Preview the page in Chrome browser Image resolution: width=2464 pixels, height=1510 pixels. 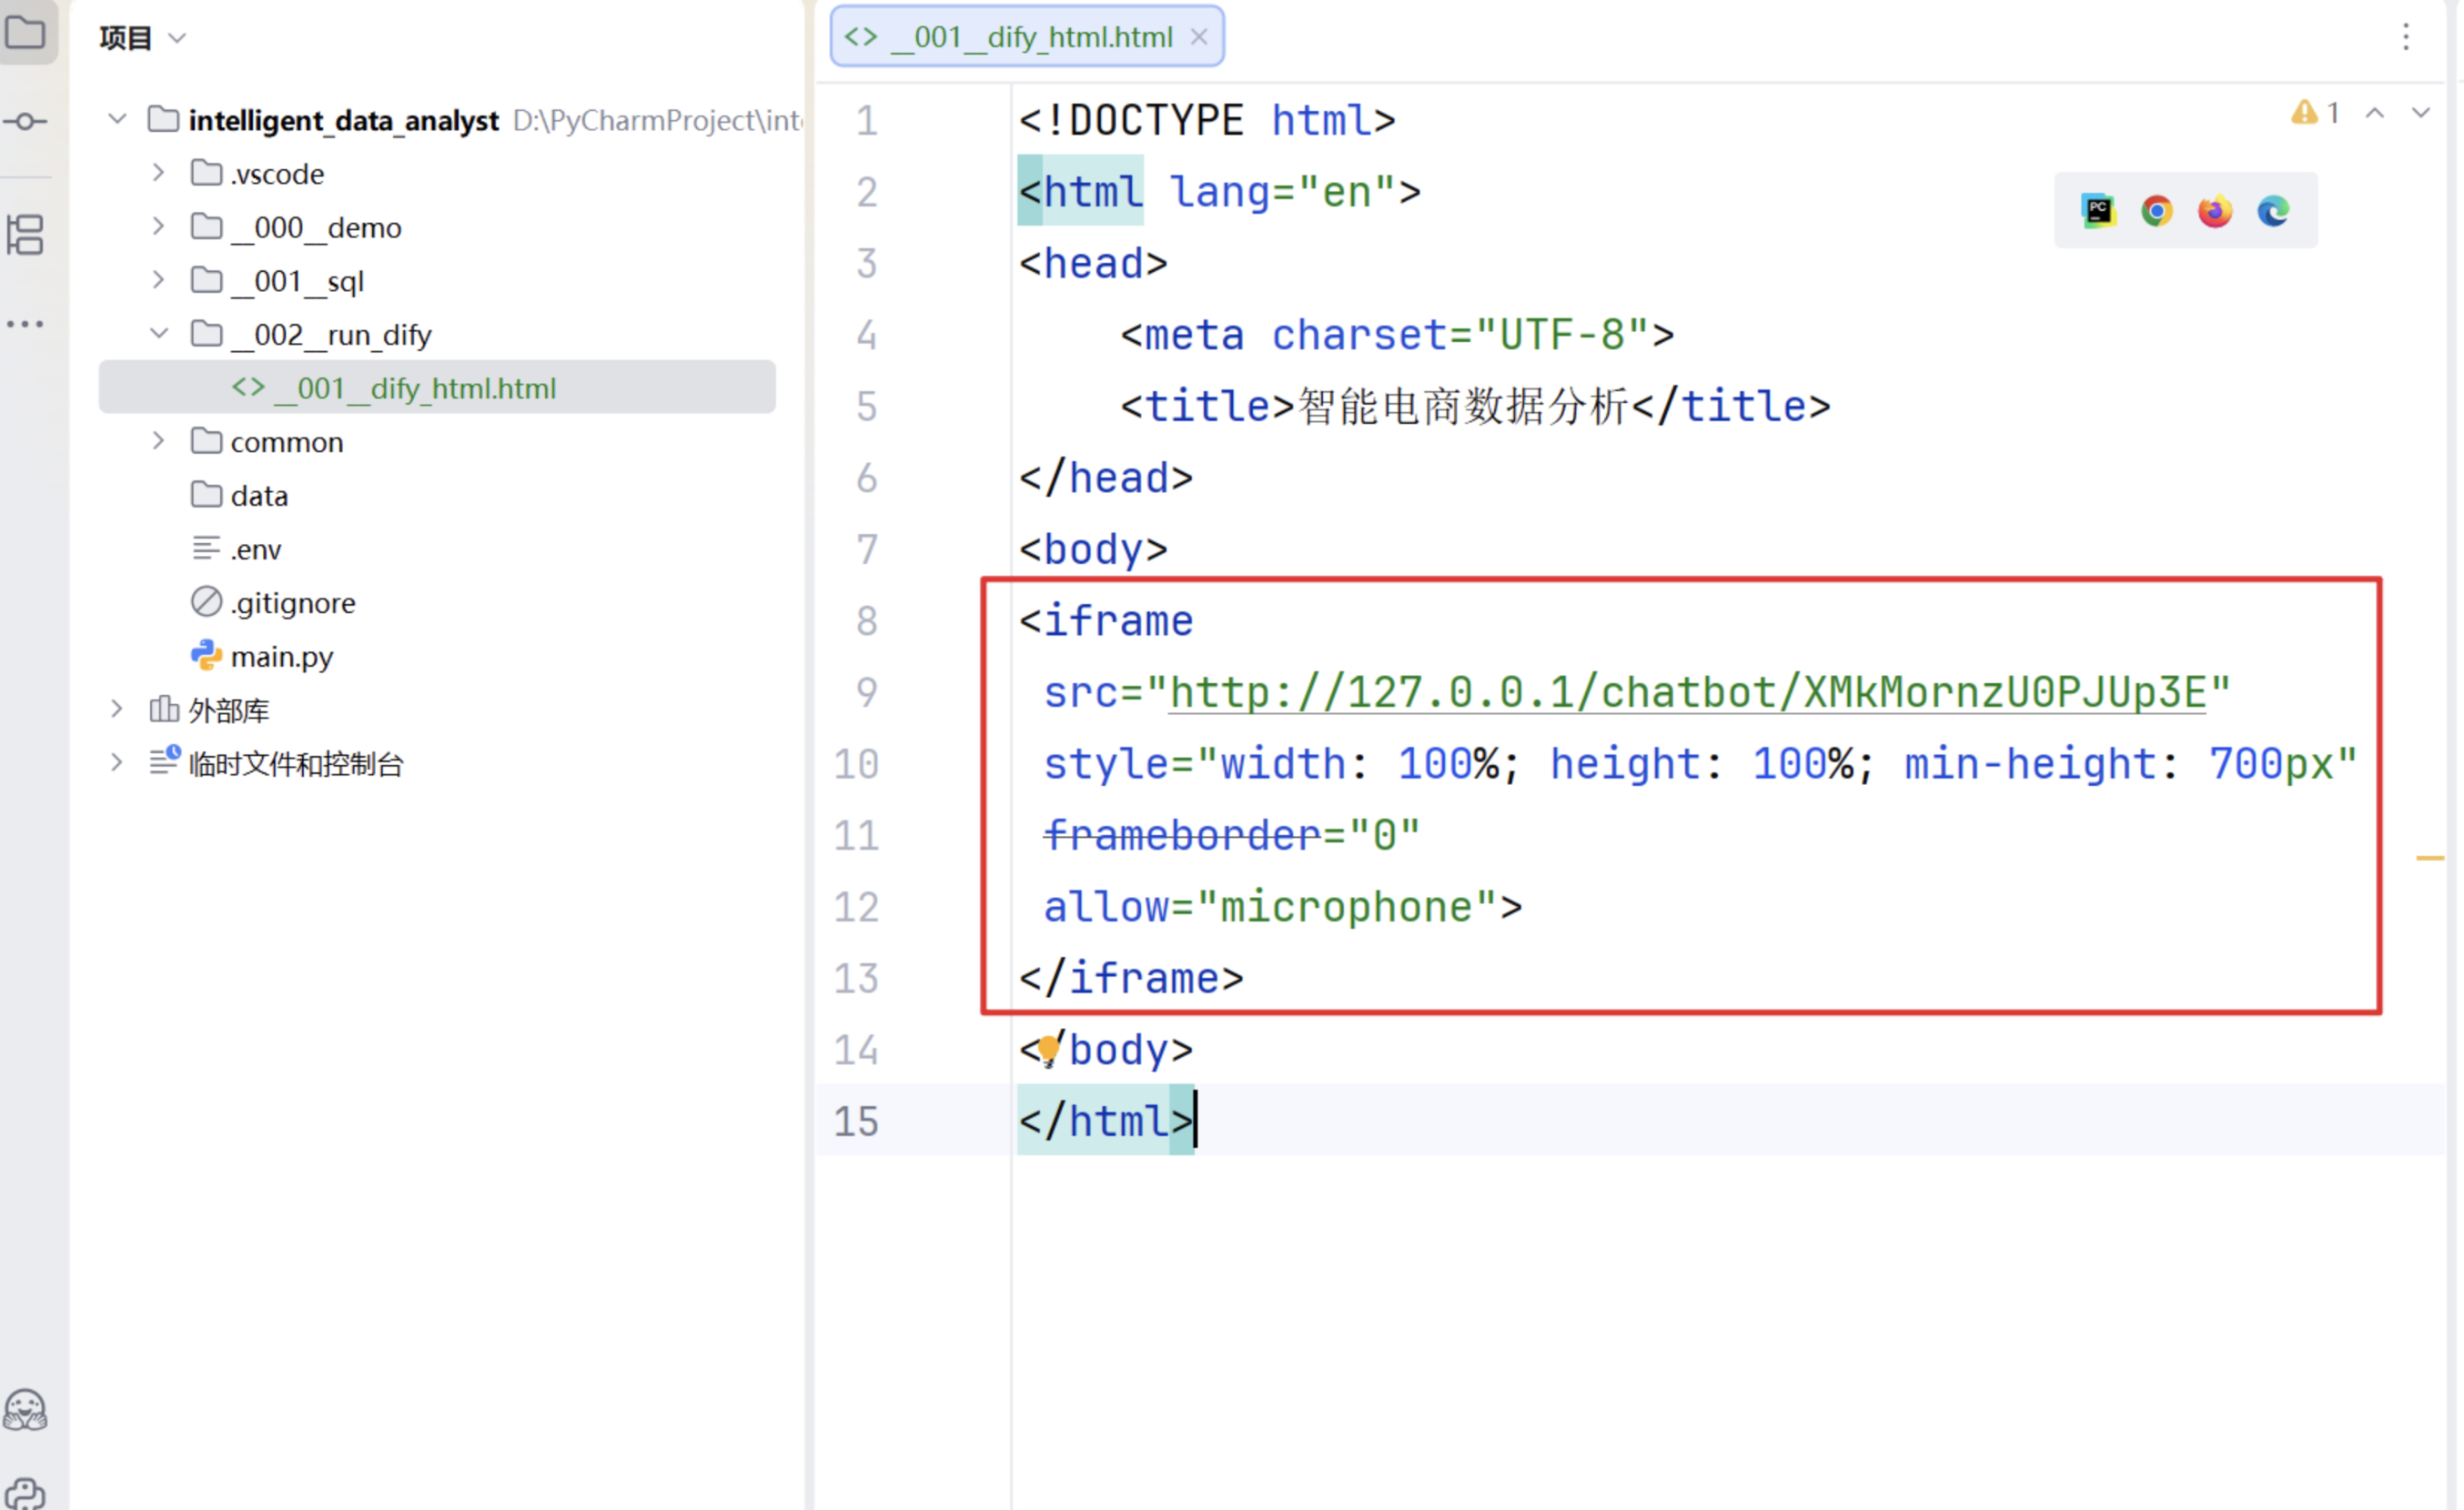point(2156,211)
